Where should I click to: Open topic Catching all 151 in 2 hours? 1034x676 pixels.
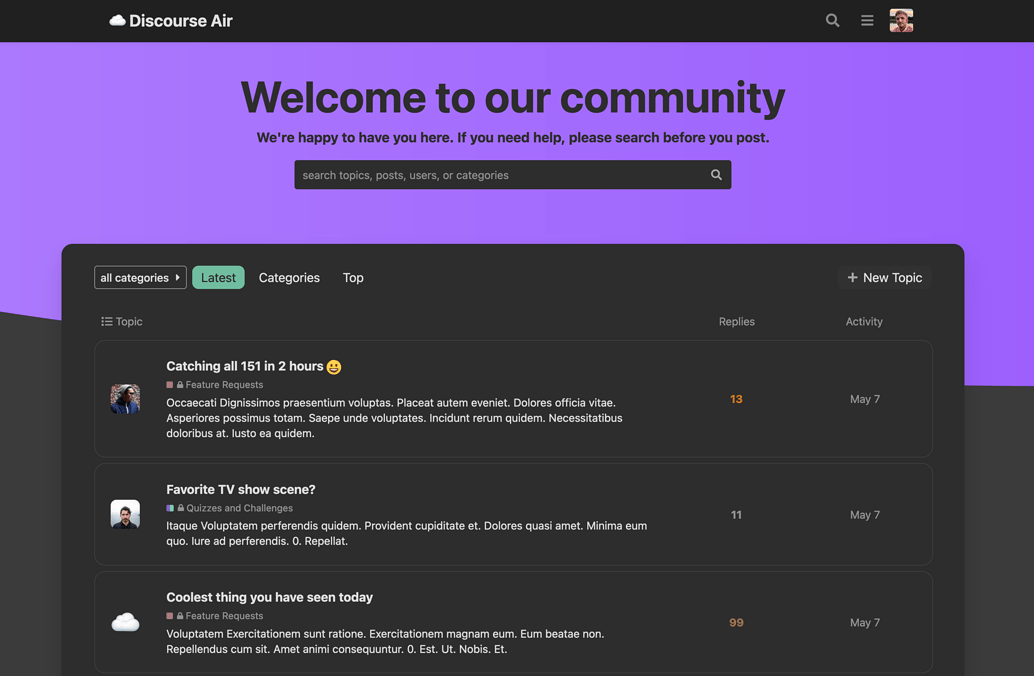point(245,366)
